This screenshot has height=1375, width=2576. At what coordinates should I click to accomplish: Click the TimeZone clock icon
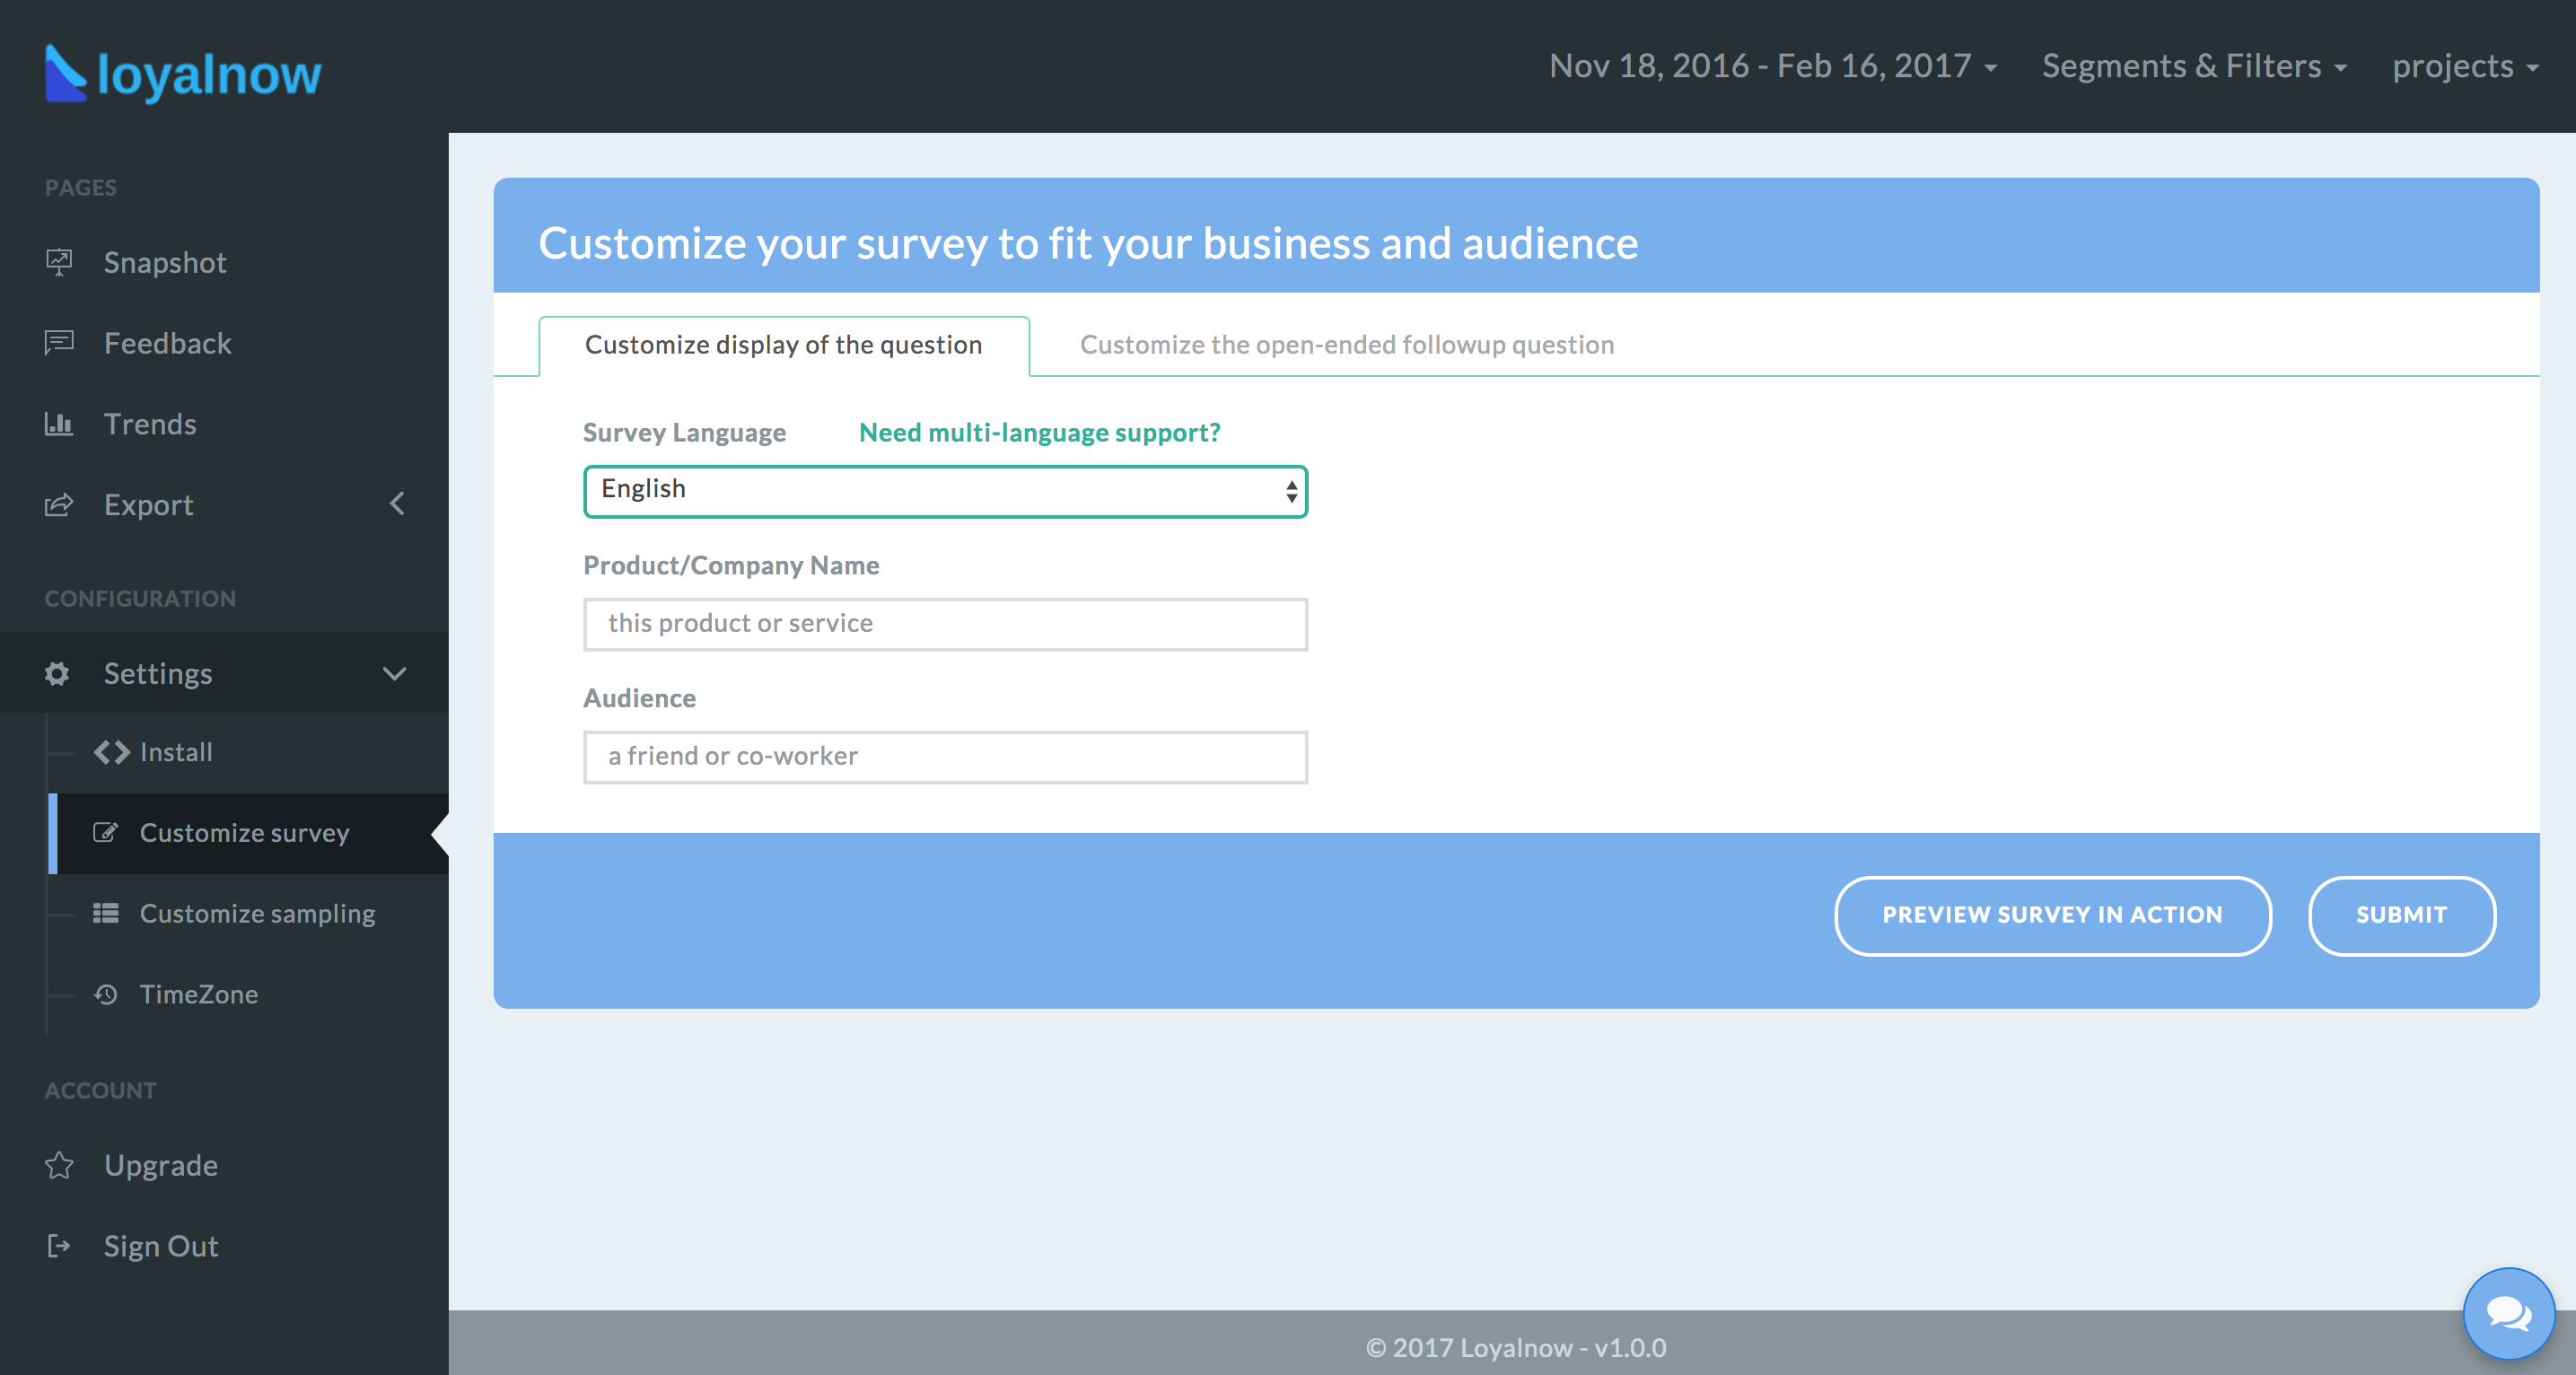(x=106, y=994)
